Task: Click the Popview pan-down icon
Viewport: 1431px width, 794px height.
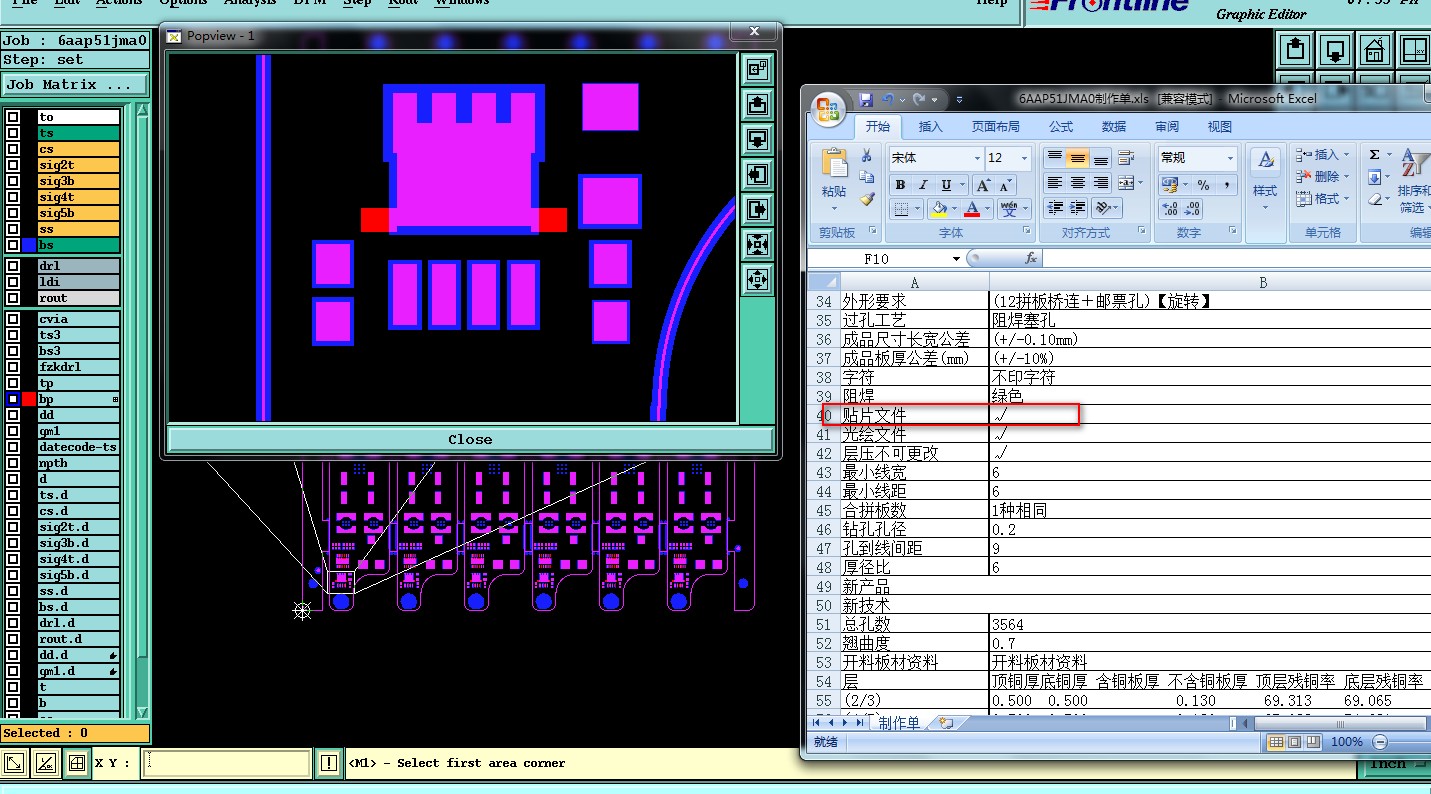Action: point(757,139)
